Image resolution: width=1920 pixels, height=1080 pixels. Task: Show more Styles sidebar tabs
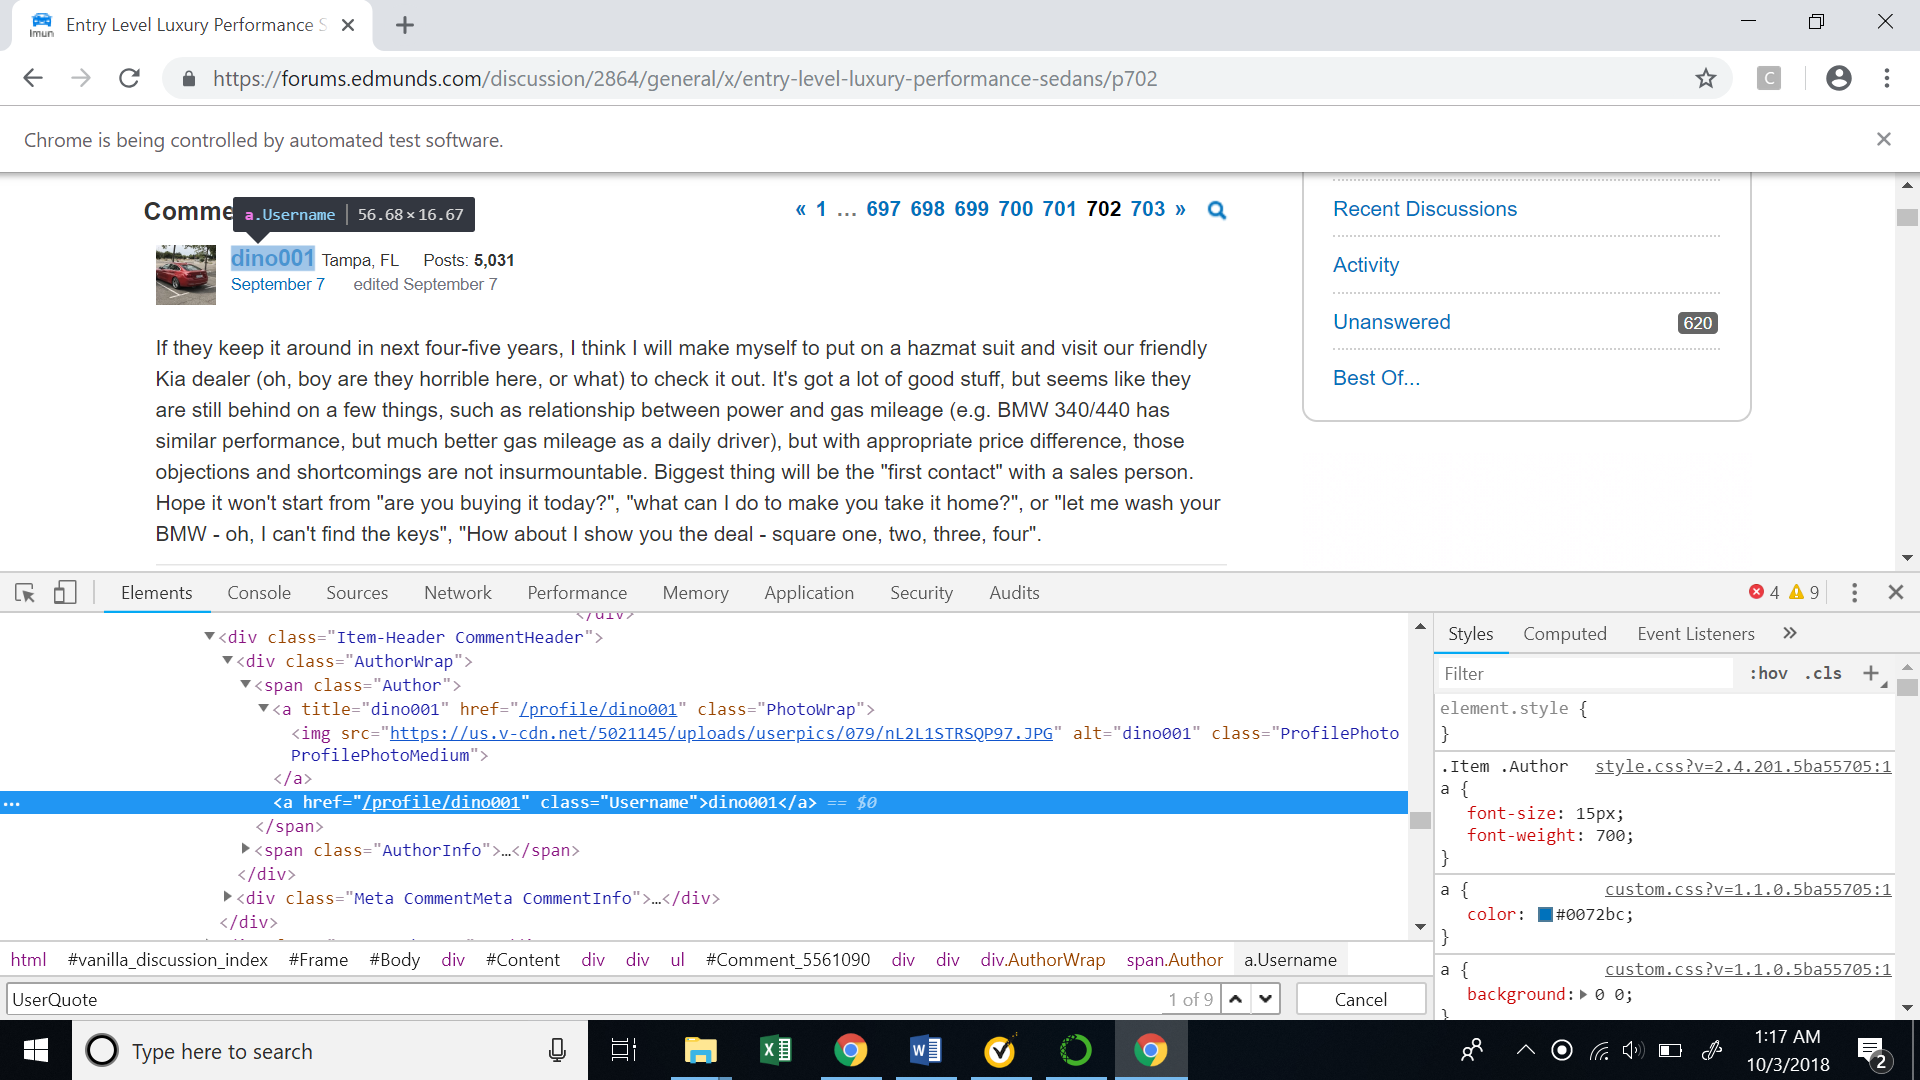(x=1790, y=633)
